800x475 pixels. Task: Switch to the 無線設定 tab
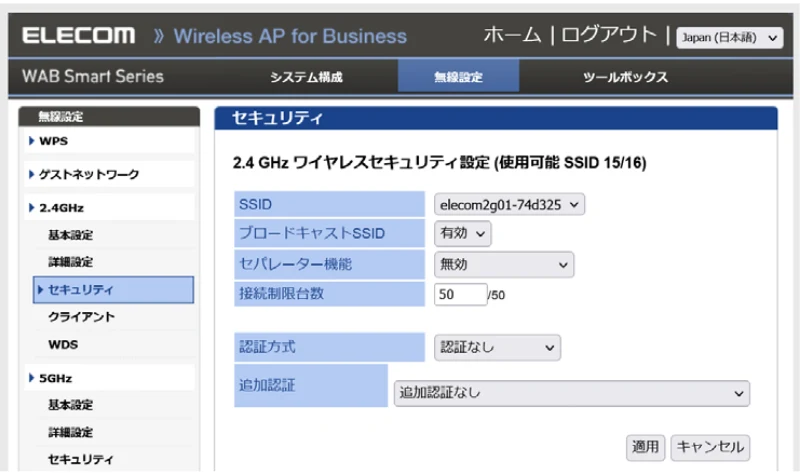[458, 77]
